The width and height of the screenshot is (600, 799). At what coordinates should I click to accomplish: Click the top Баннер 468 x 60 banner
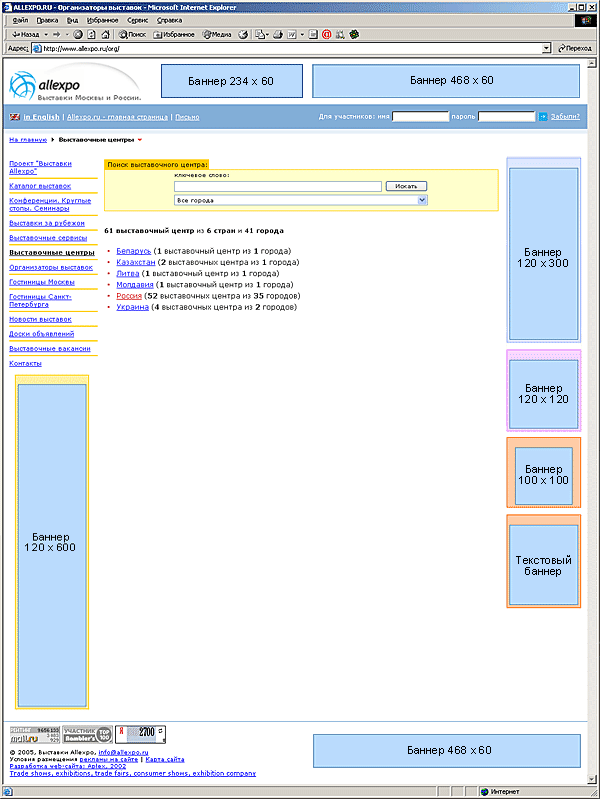pyautogui.click(x=446, y=81)
